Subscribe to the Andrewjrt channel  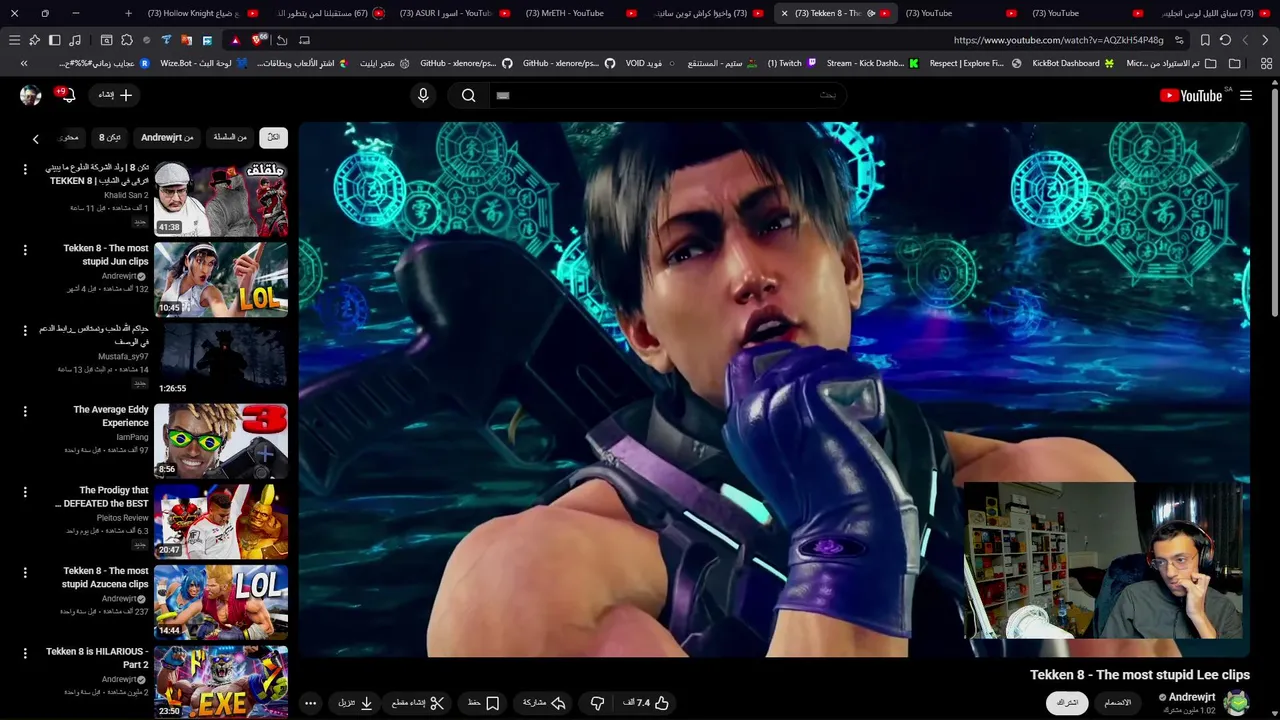[x=1068, y=703]
